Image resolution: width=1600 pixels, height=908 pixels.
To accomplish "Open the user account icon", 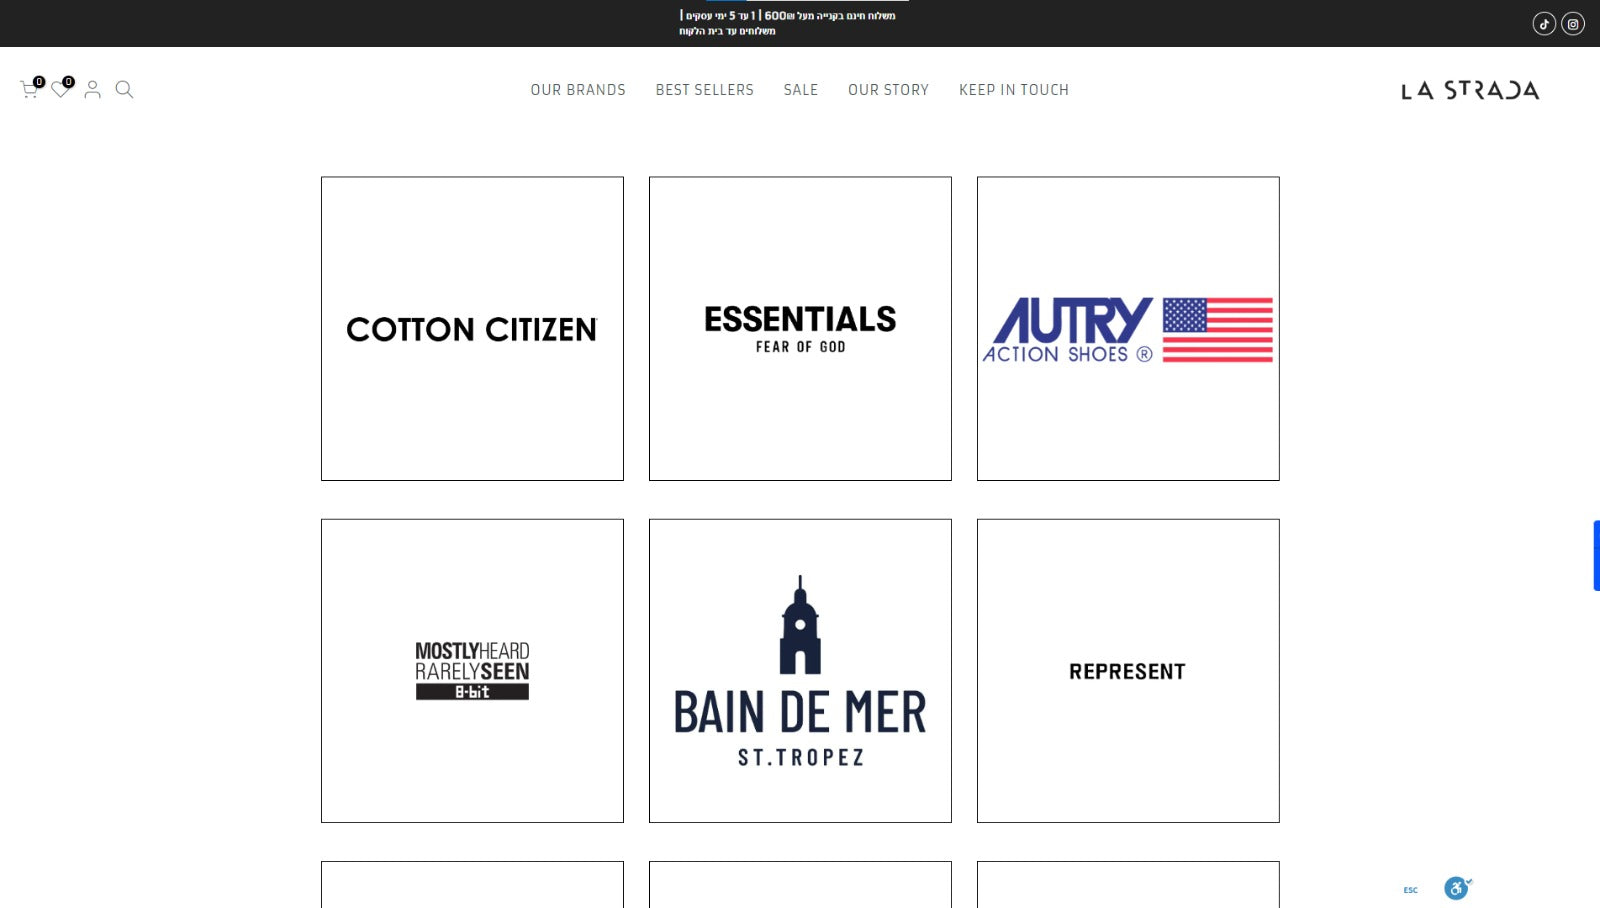I will [92, 90].
